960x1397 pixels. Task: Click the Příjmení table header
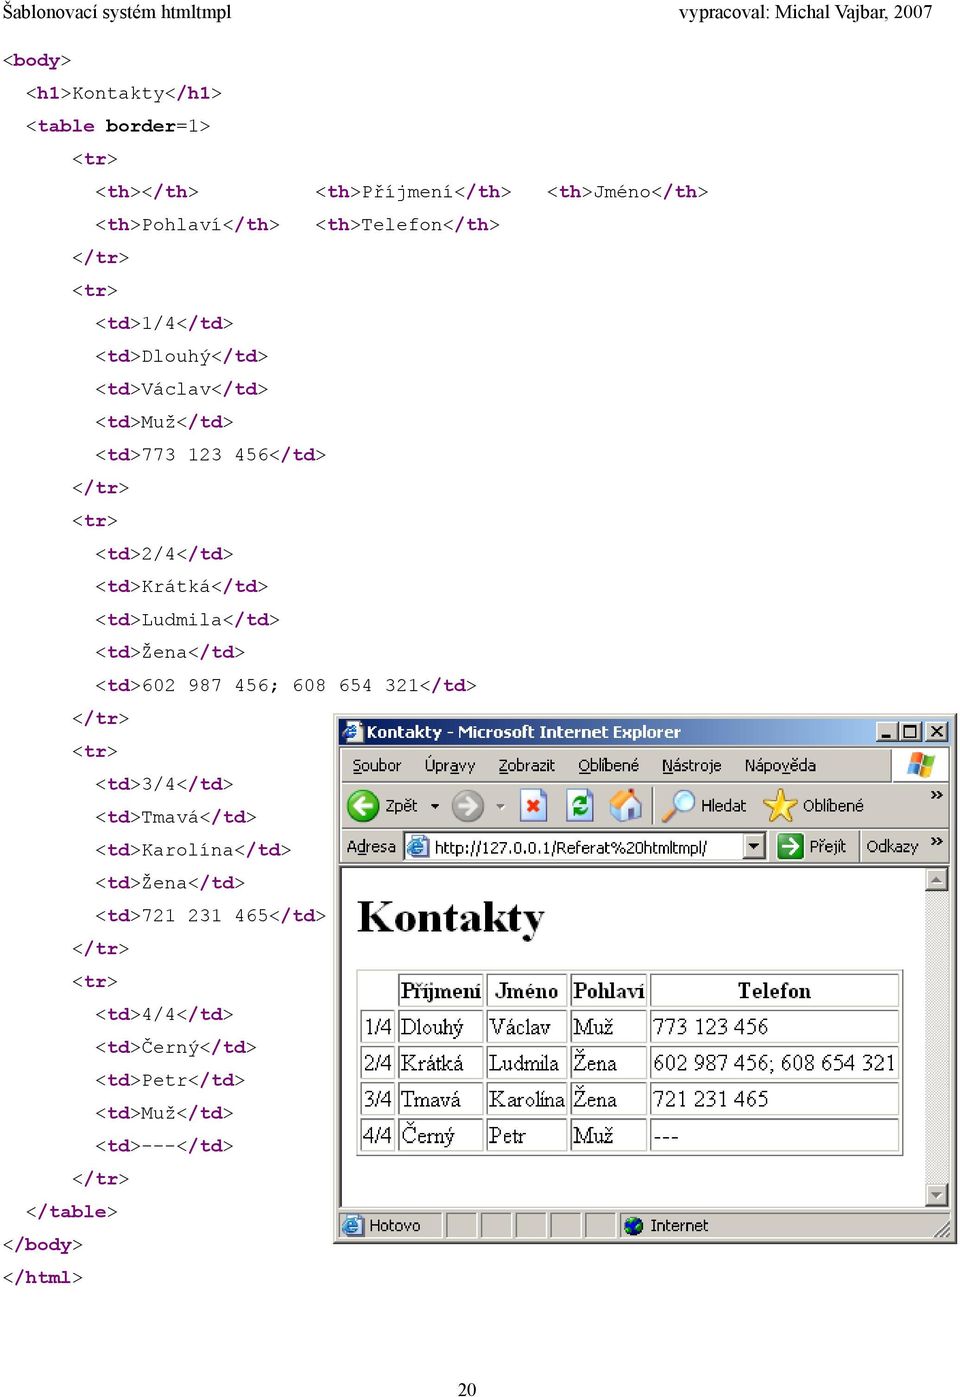(441, 991)
